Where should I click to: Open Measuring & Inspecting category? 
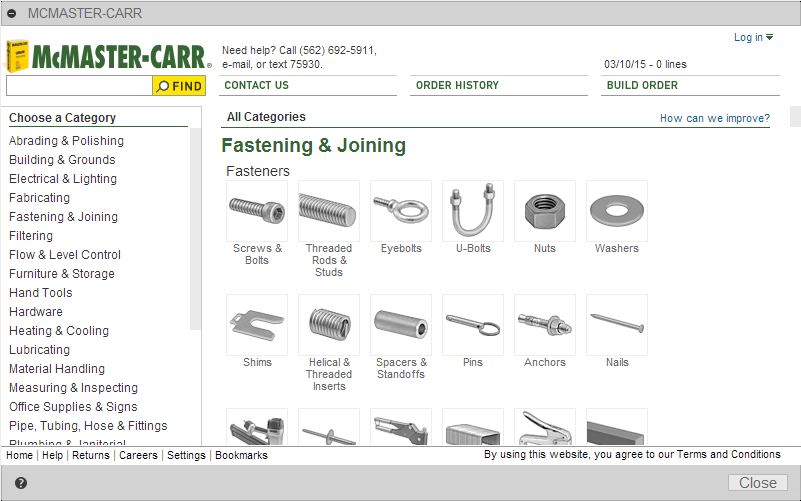pyautogui.click(x=74, y=388)
